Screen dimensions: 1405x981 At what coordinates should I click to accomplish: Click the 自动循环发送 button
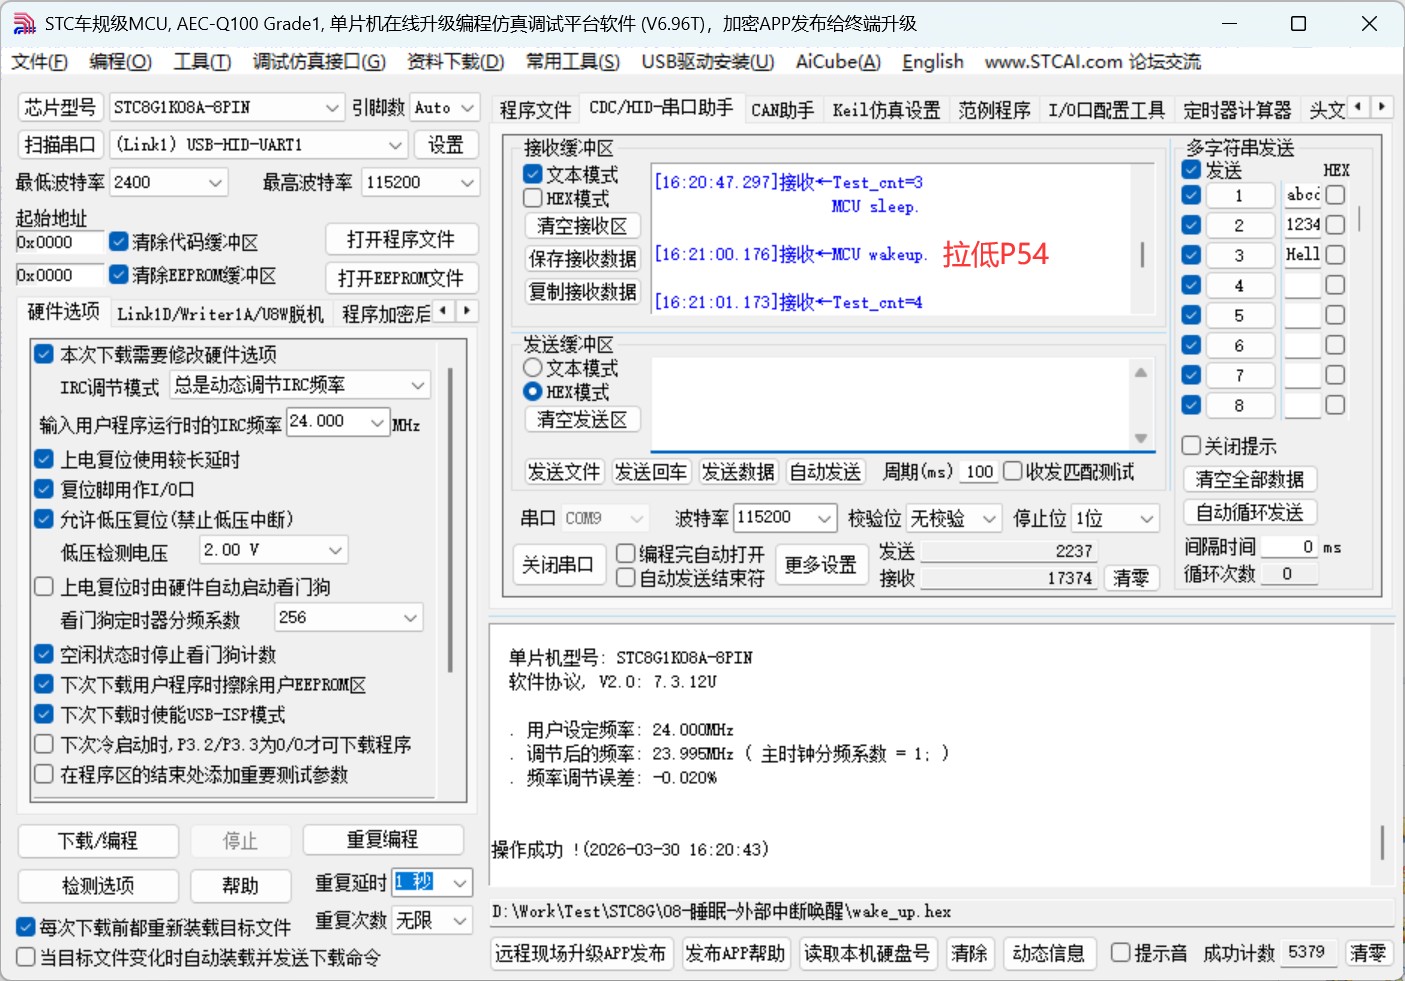pyautogui.click(x=1250, y=512)
